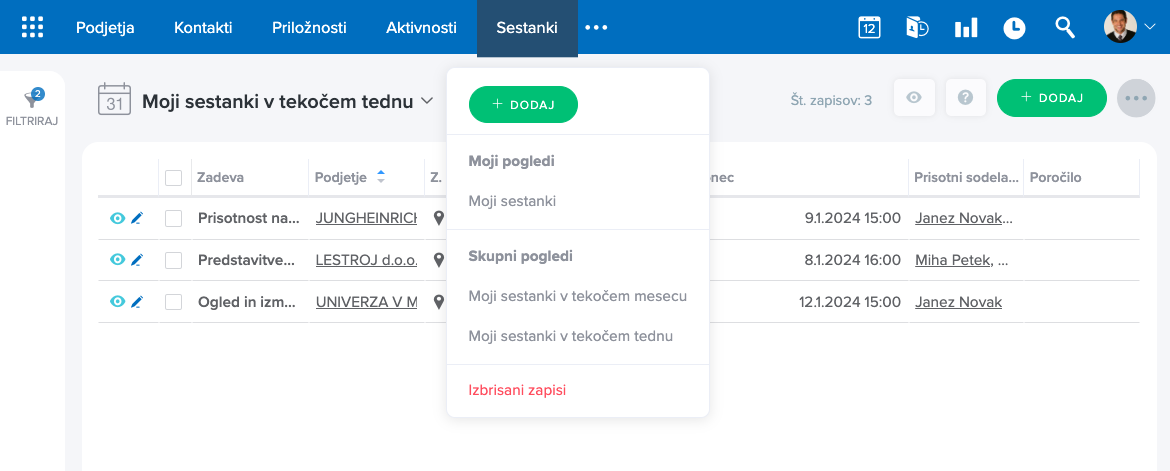
Task: Toggle the select-all checkbox in header
Action: pyautogui.click(x=174, y=178)
